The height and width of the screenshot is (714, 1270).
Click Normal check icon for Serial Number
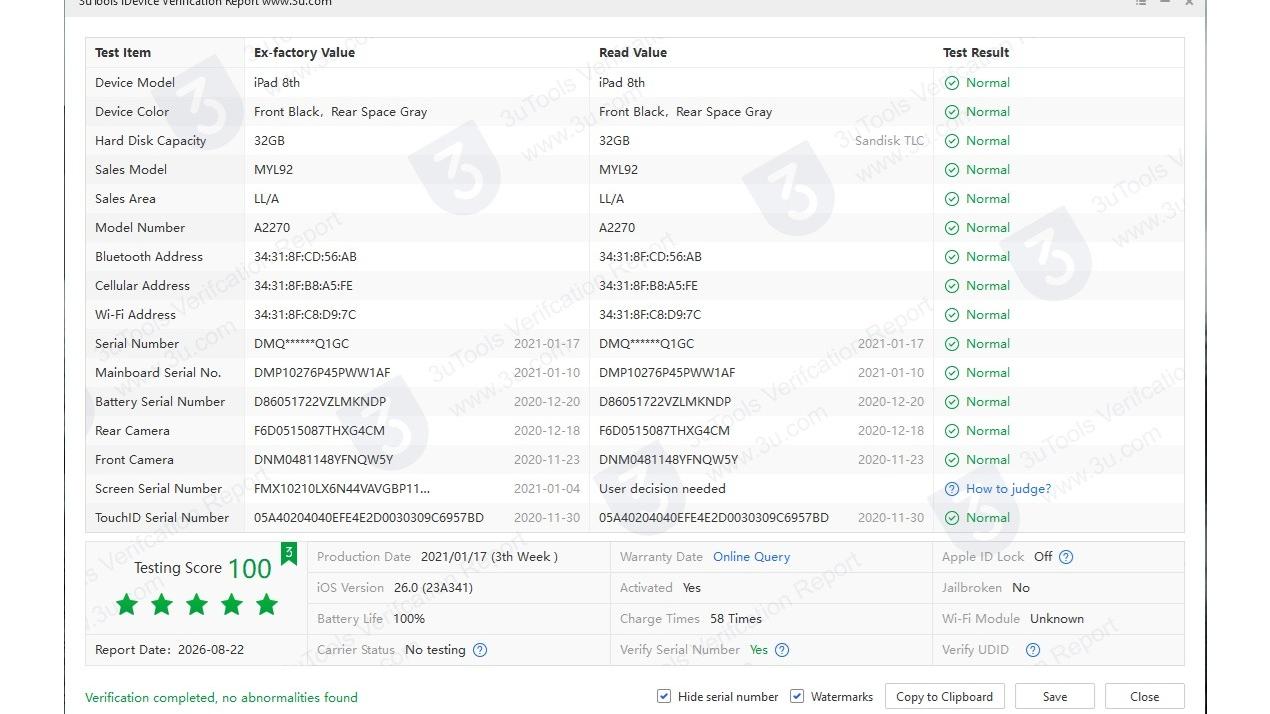click(952, 344)
